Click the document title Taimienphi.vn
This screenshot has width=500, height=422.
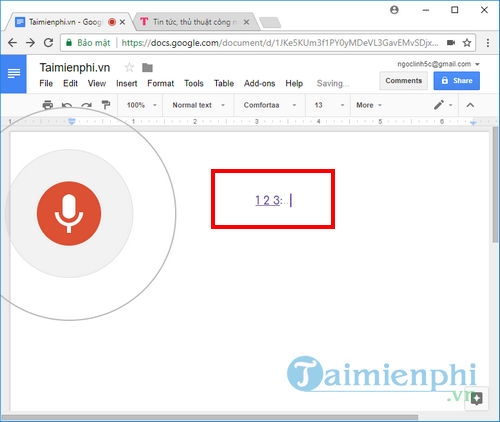(75, 68)
